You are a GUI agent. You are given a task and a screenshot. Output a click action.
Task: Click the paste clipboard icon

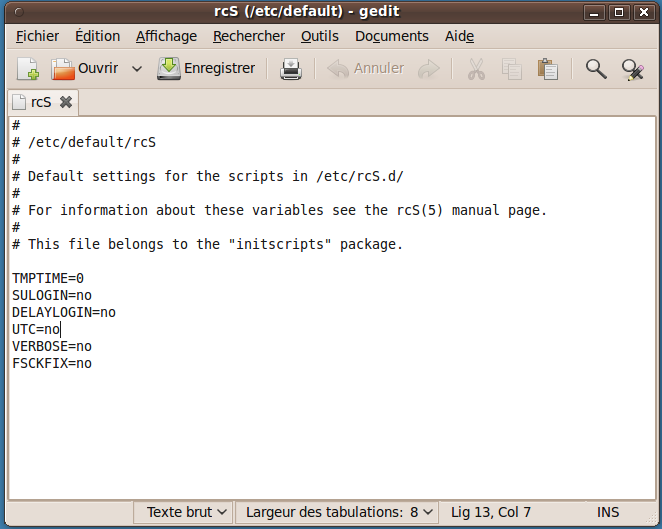547,69
